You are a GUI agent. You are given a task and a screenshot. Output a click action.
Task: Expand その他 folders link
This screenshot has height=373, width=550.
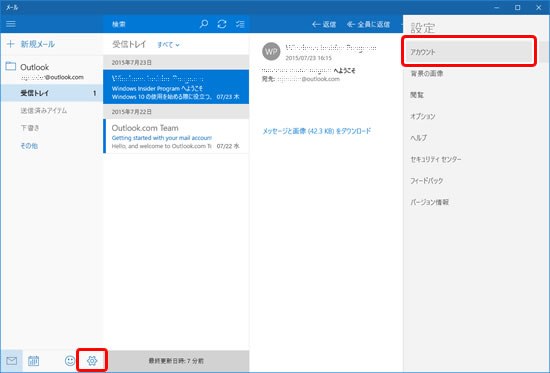tap(29, 146)
